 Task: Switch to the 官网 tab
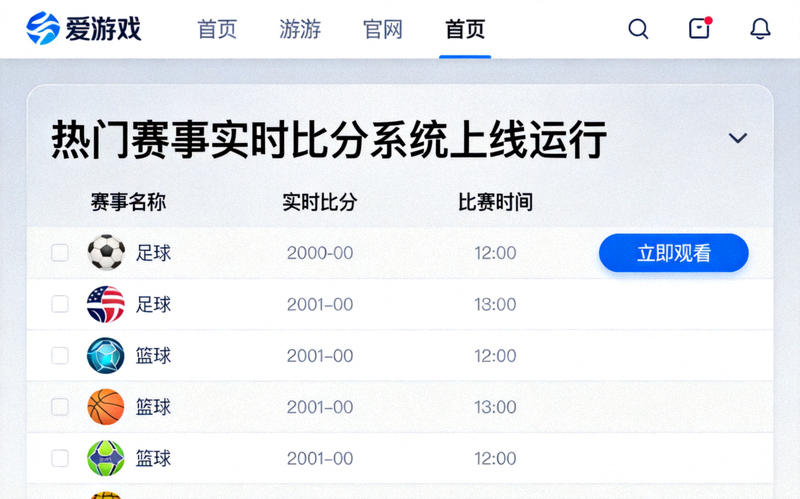pyautogui.click(x=383, y=29)
